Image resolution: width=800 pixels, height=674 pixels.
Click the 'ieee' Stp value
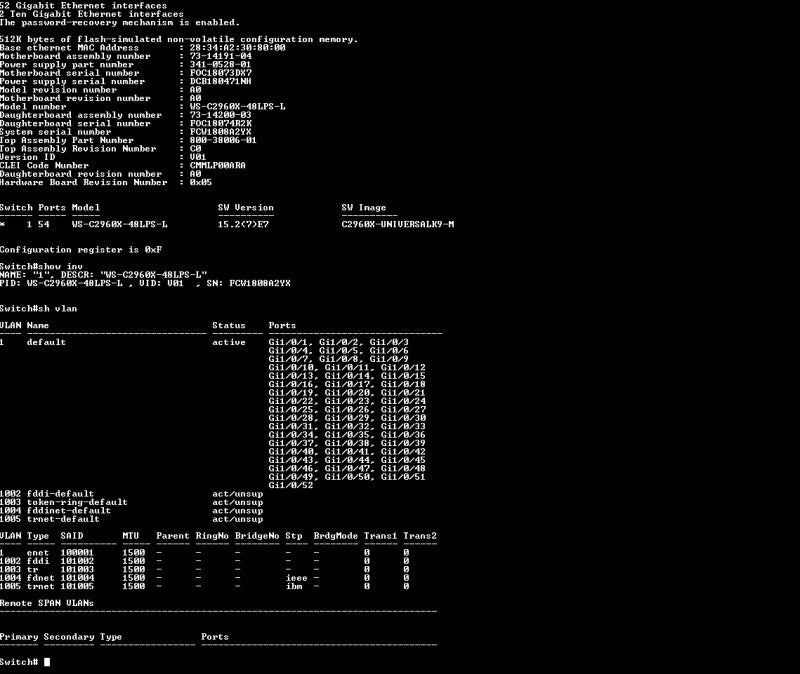(x=296, y=578)
